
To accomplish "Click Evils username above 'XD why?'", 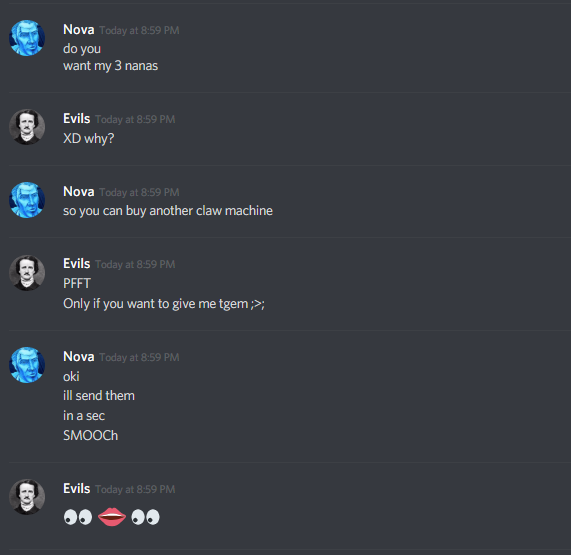I will 76,118.
